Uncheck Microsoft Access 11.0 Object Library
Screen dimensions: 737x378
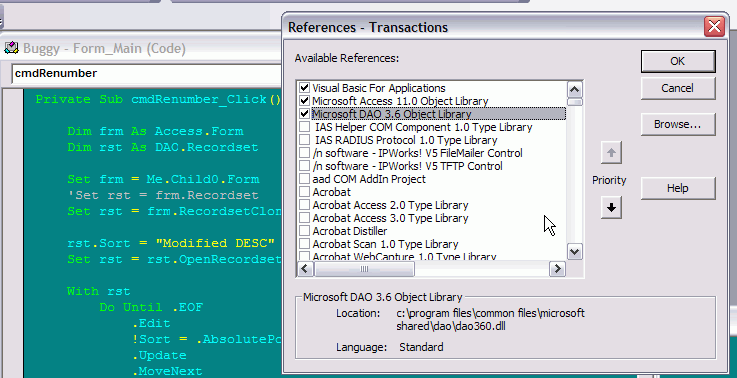305,101
